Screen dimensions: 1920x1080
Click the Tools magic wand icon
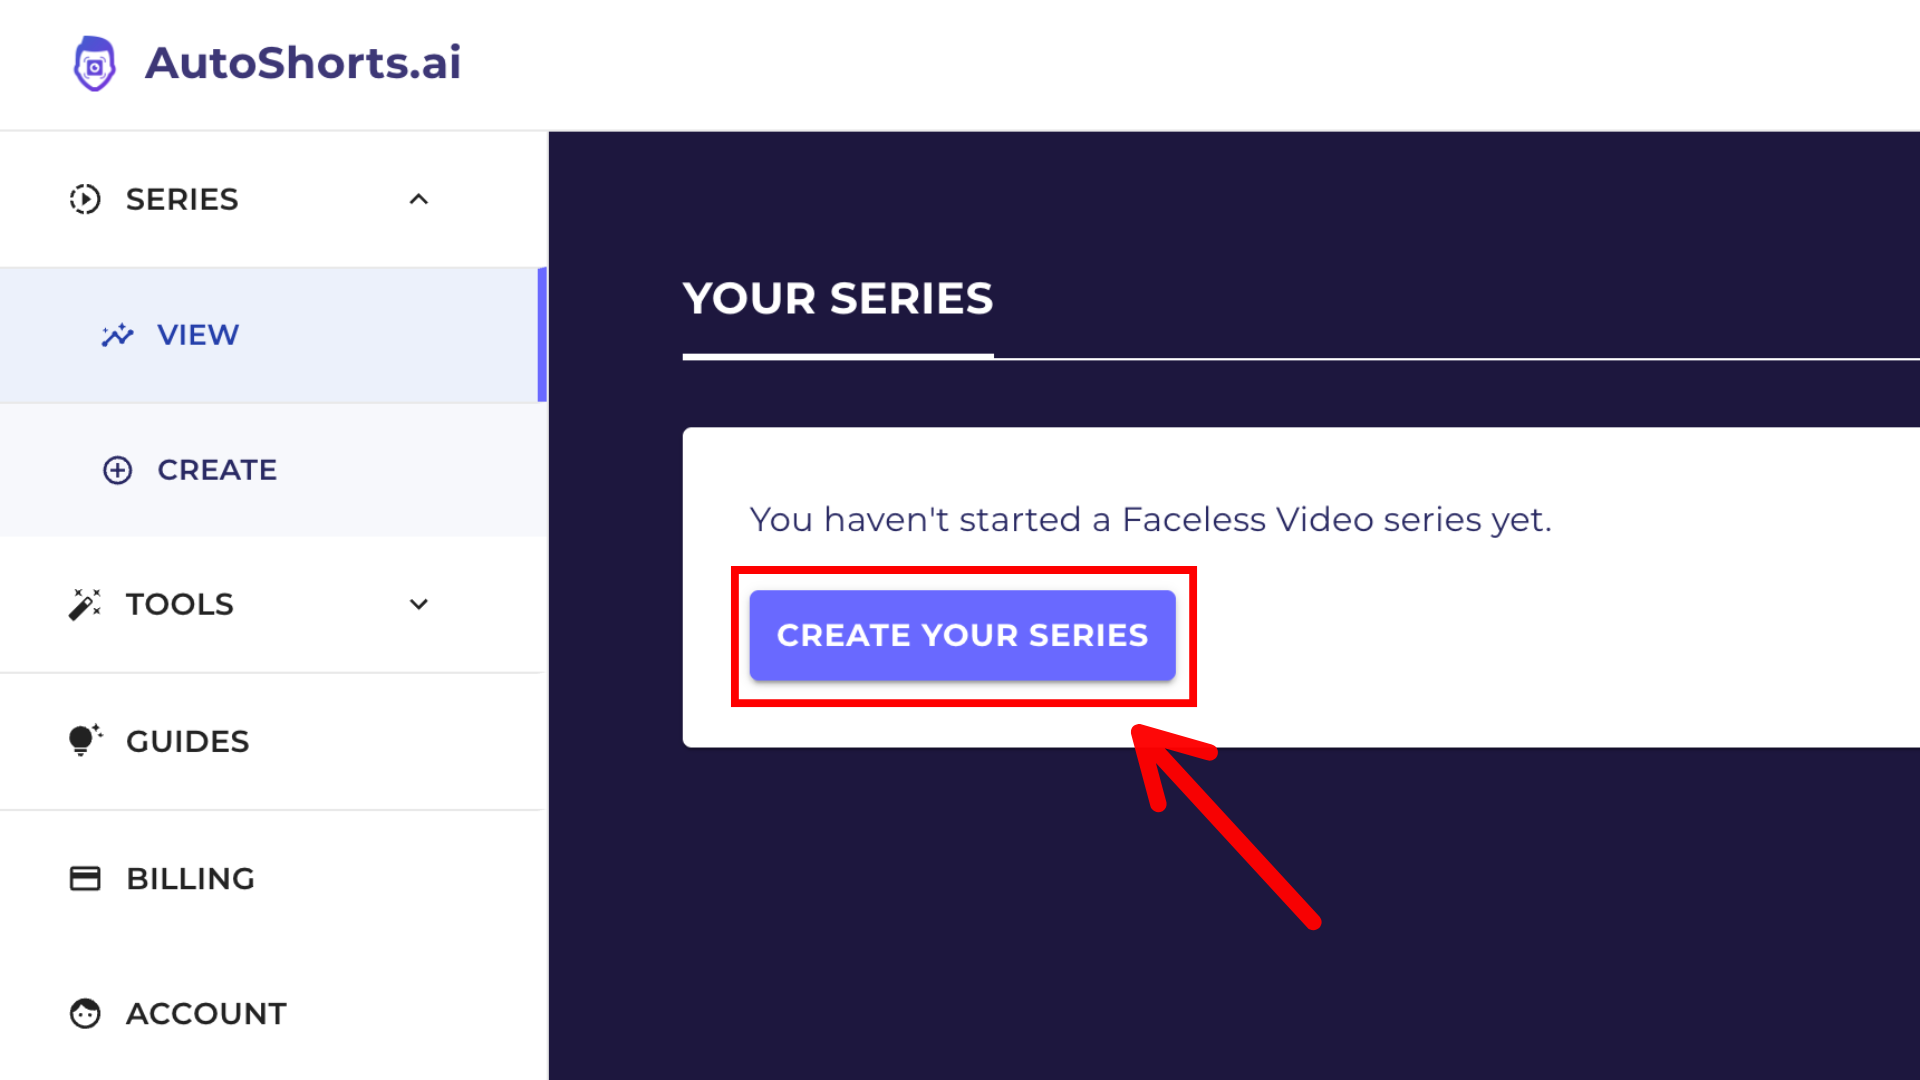click(x=85, y=604)
